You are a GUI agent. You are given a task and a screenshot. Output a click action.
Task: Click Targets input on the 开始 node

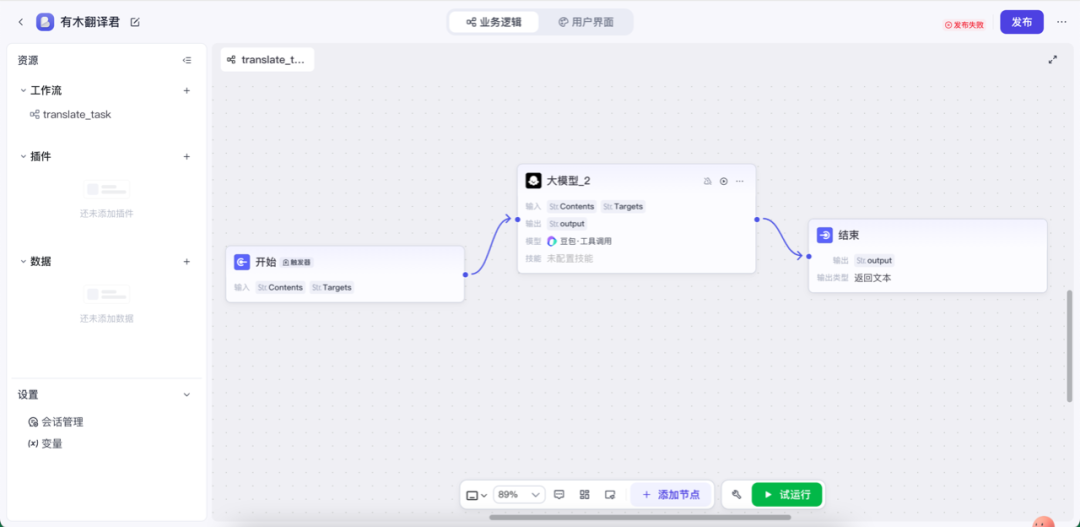[332, 287]
